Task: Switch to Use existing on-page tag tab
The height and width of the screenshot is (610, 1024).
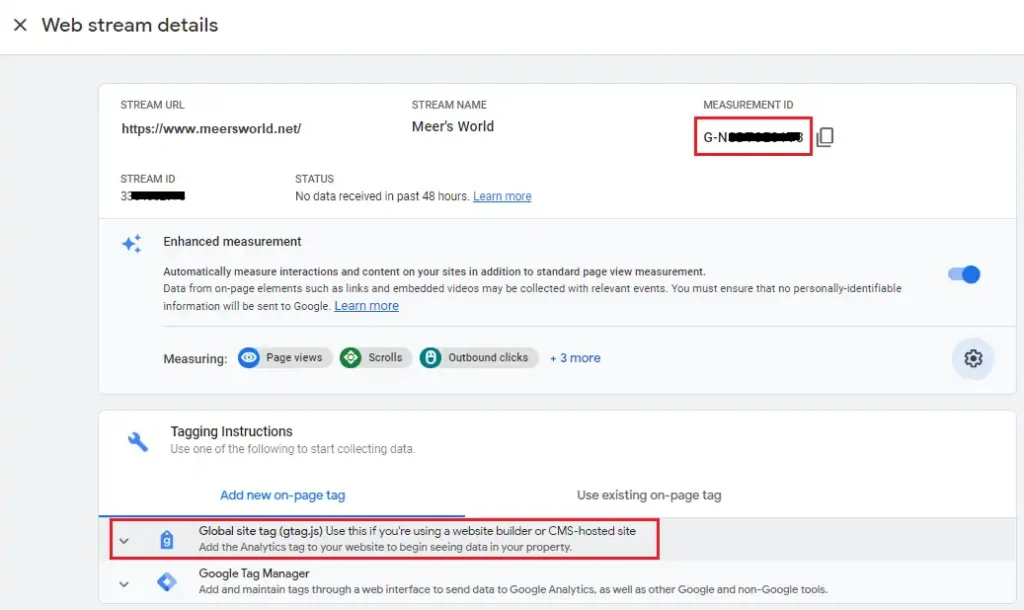Action: pyautogui.click(x=649, y=495)
